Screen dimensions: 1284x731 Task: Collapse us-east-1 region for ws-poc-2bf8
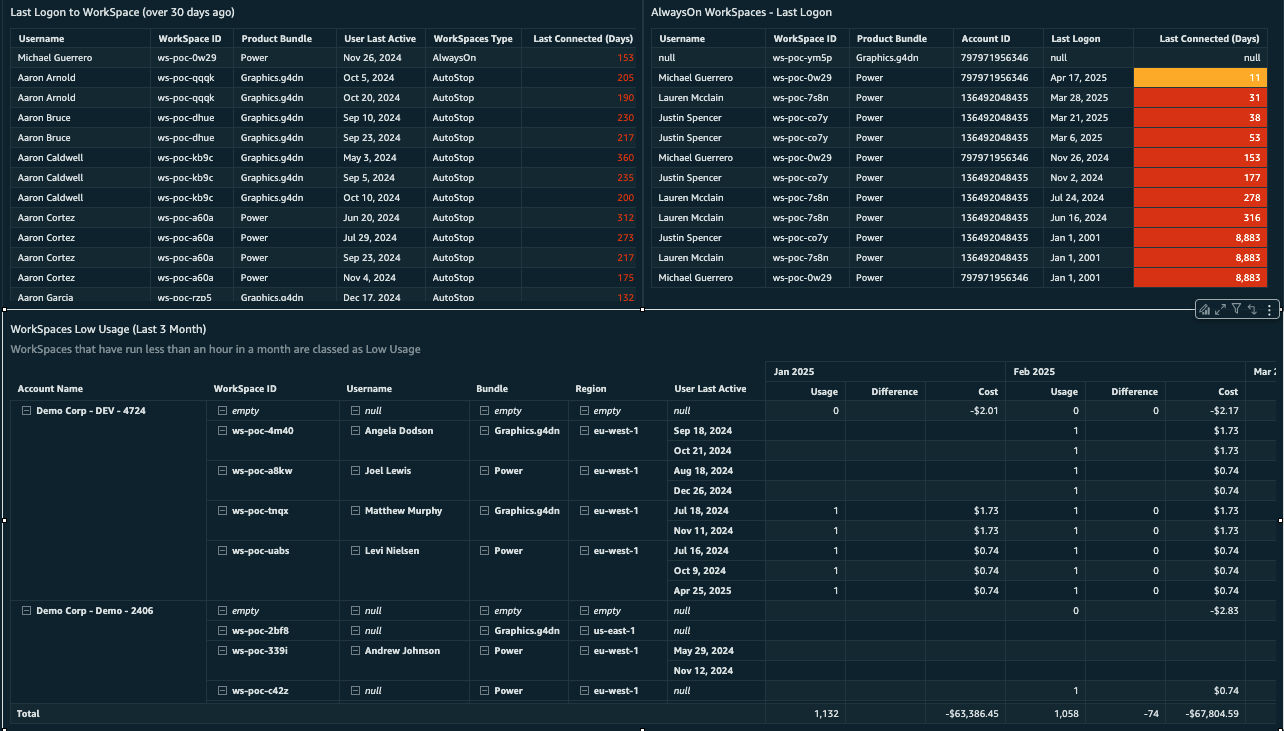tap(584, 631)
